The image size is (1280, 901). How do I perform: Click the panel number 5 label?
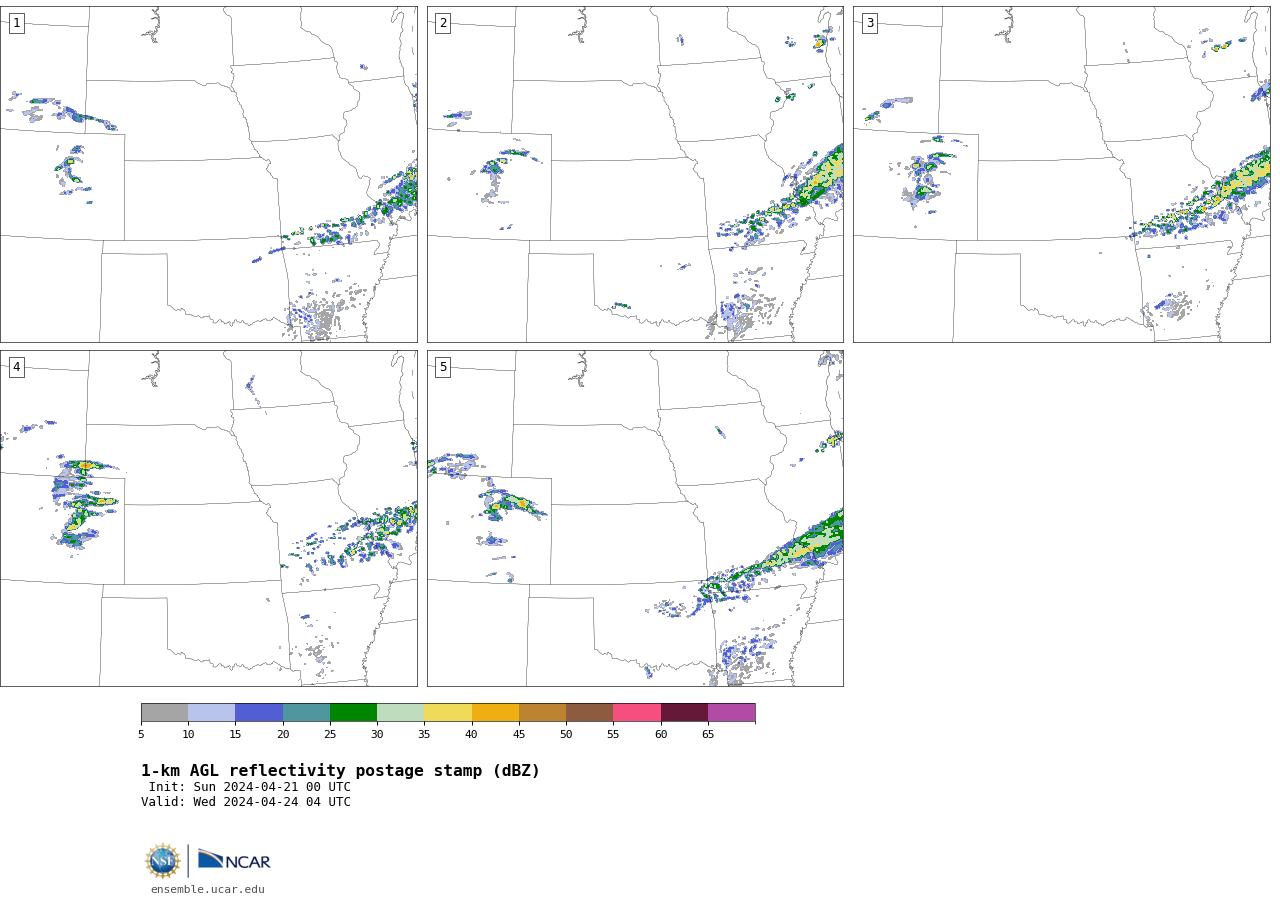[443, 367]
